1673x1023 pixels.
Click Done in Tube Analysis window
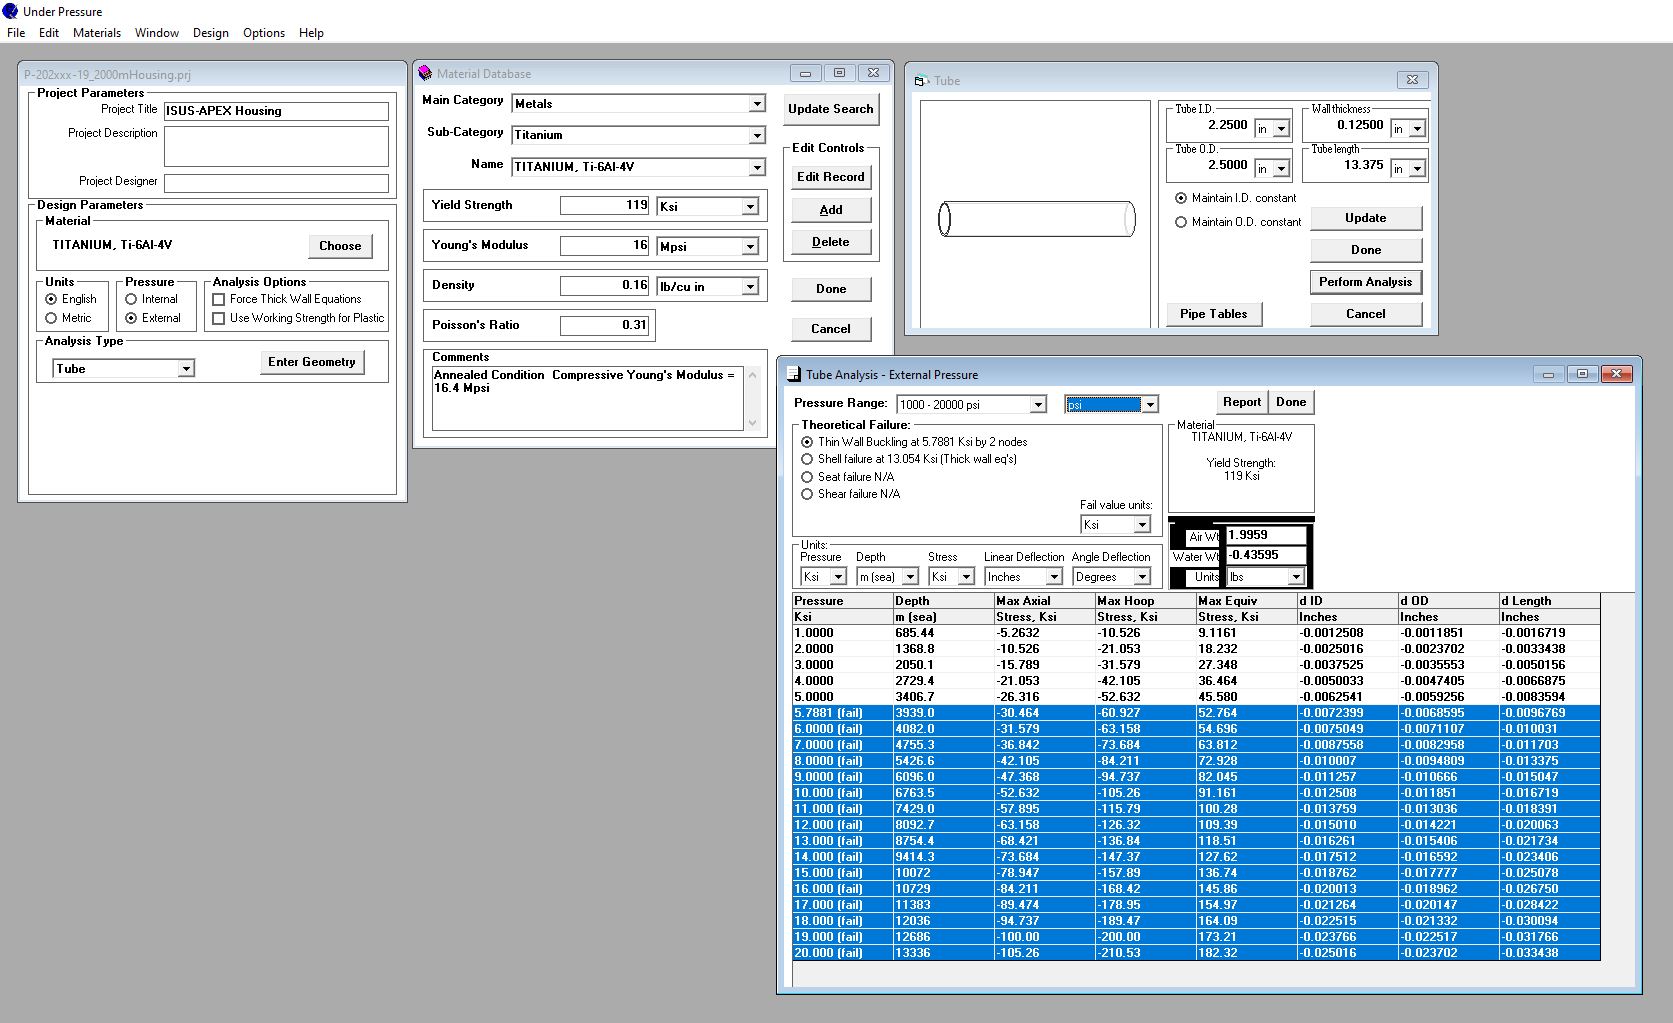[1291, 402]
